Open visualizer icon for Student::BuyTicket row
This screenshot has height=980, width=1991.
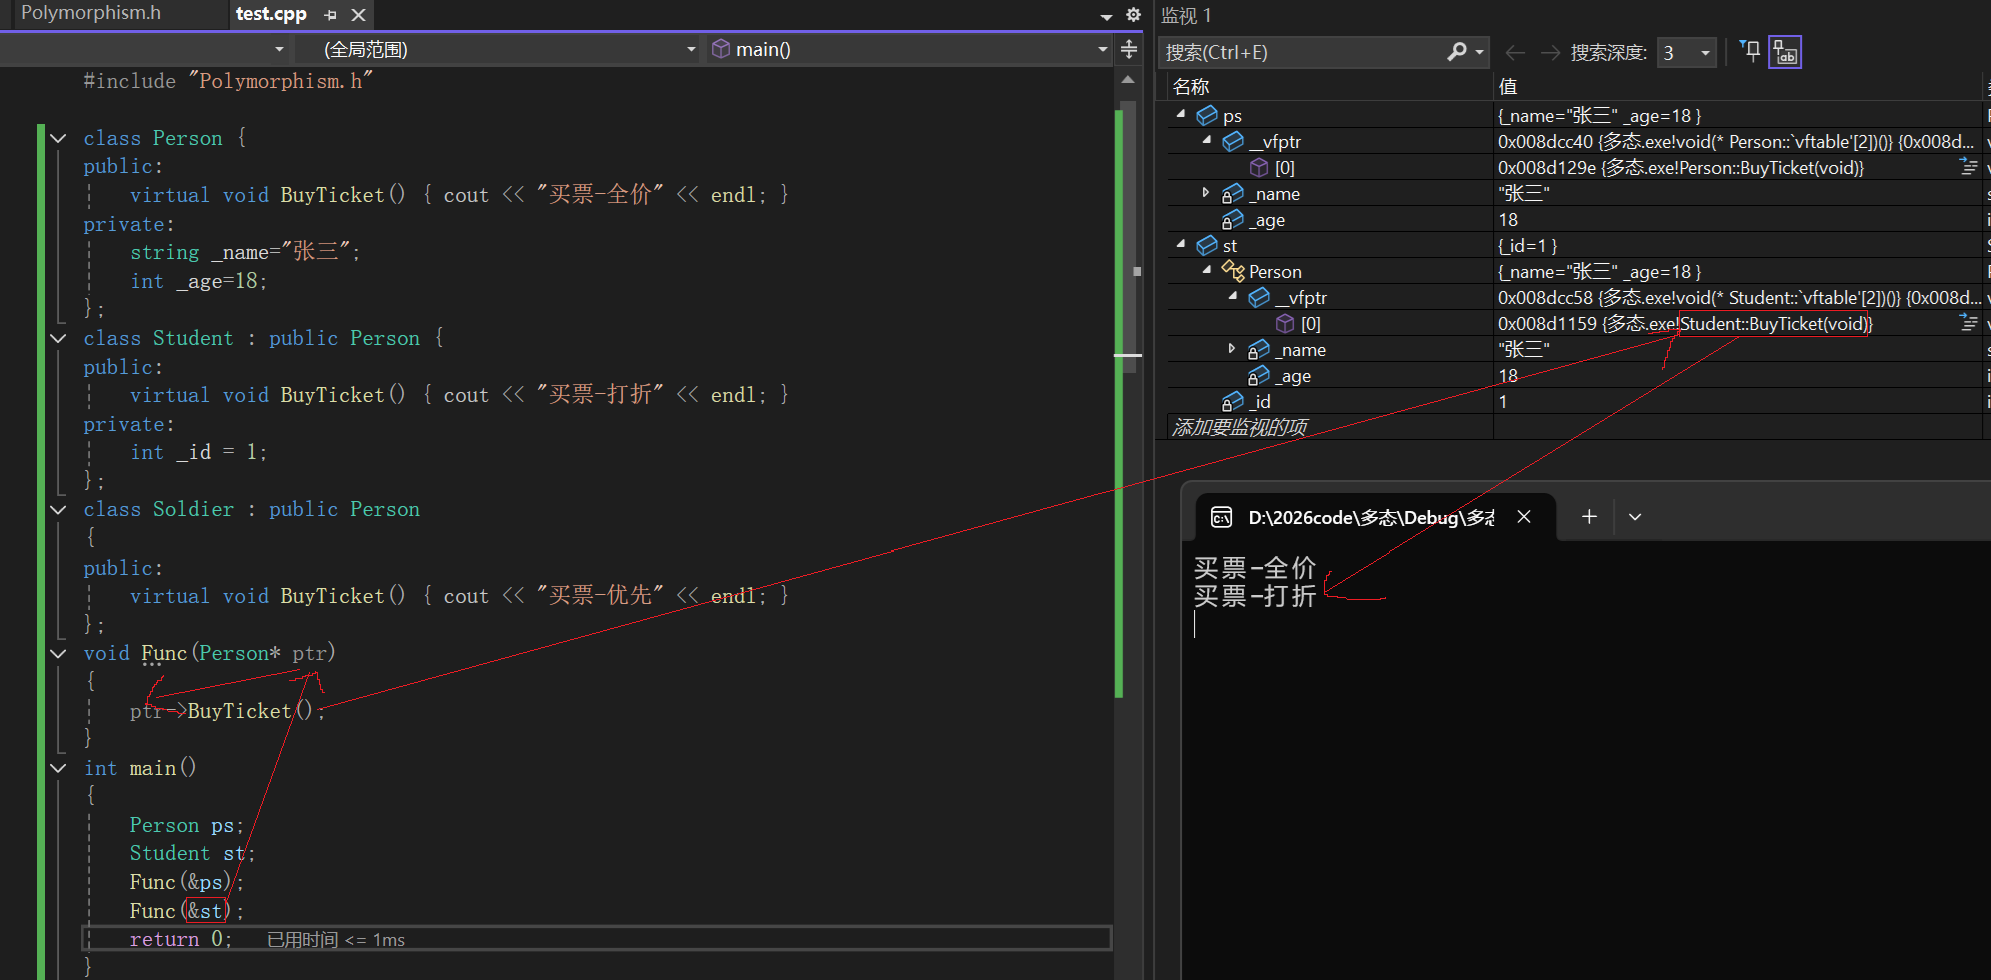(1969, 323)
